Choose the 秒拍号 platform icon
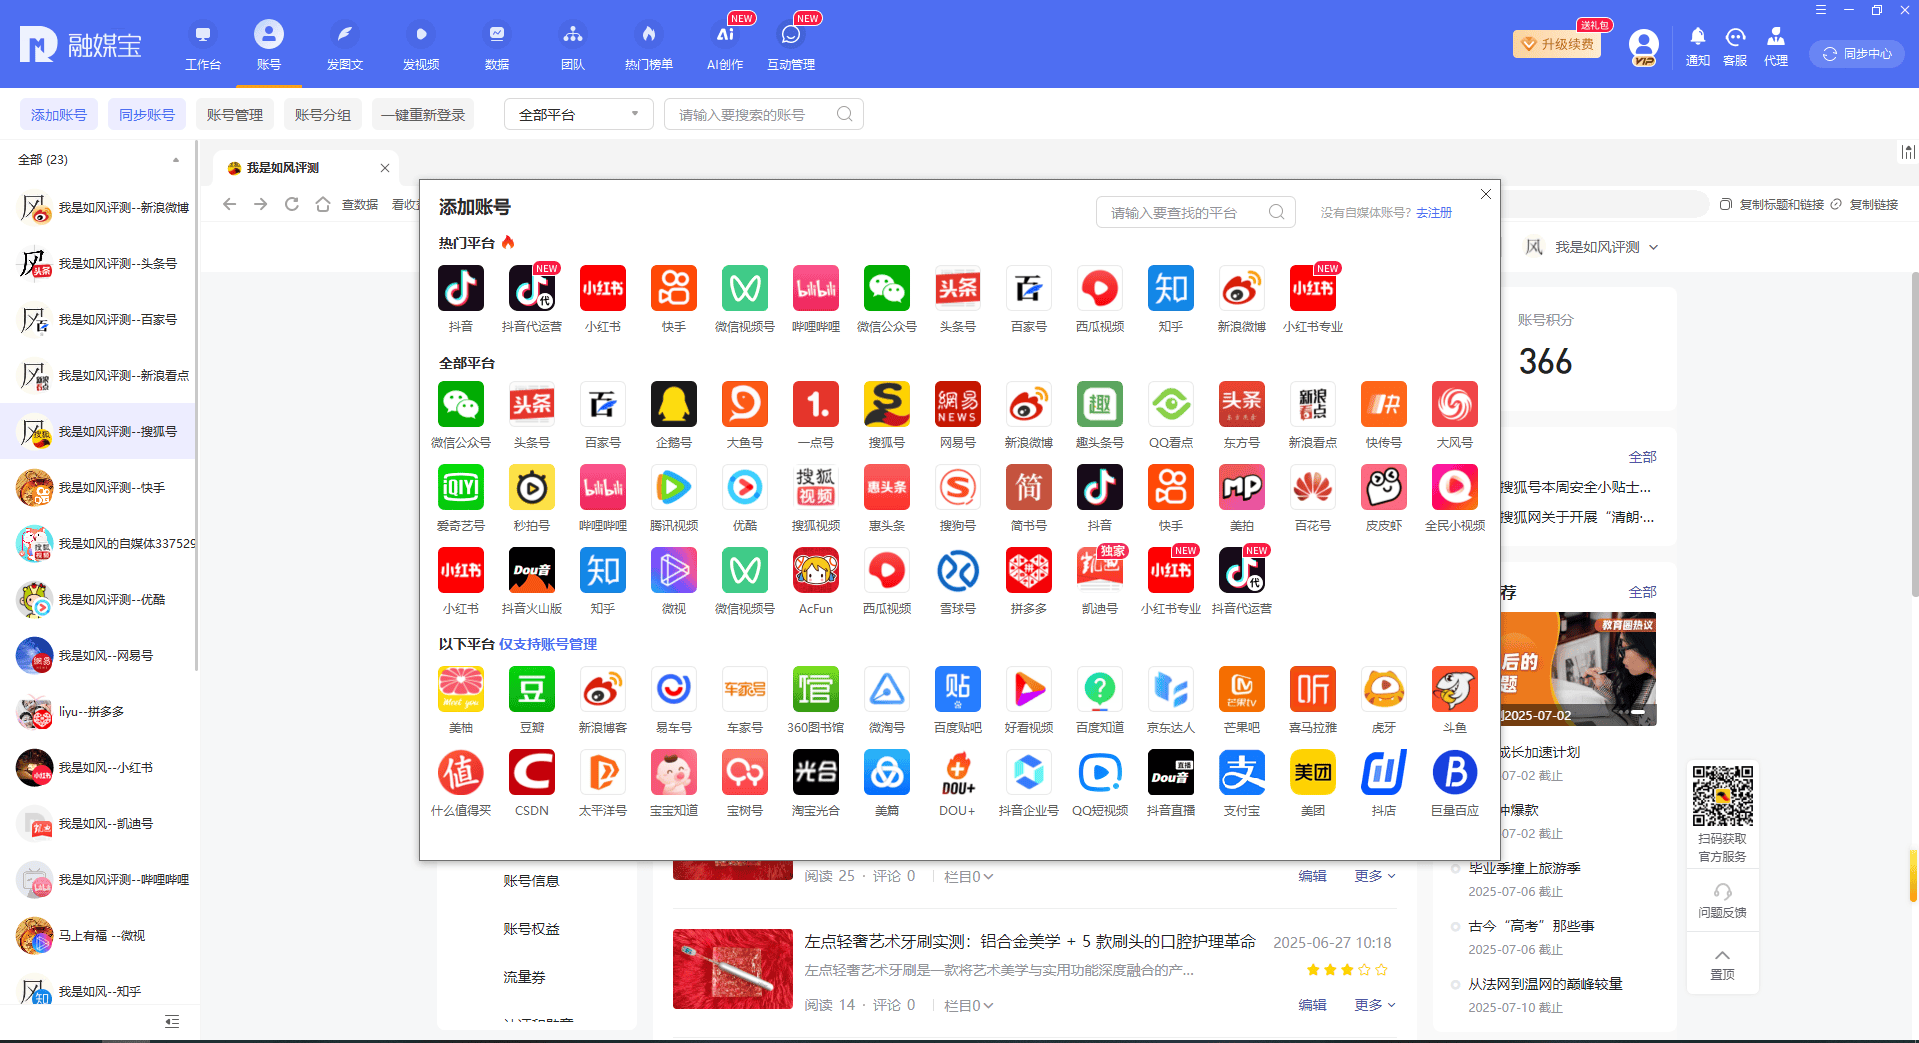Image resolution: width=1919 pixels, height=1043 pixels. click(x=532, y=488)
